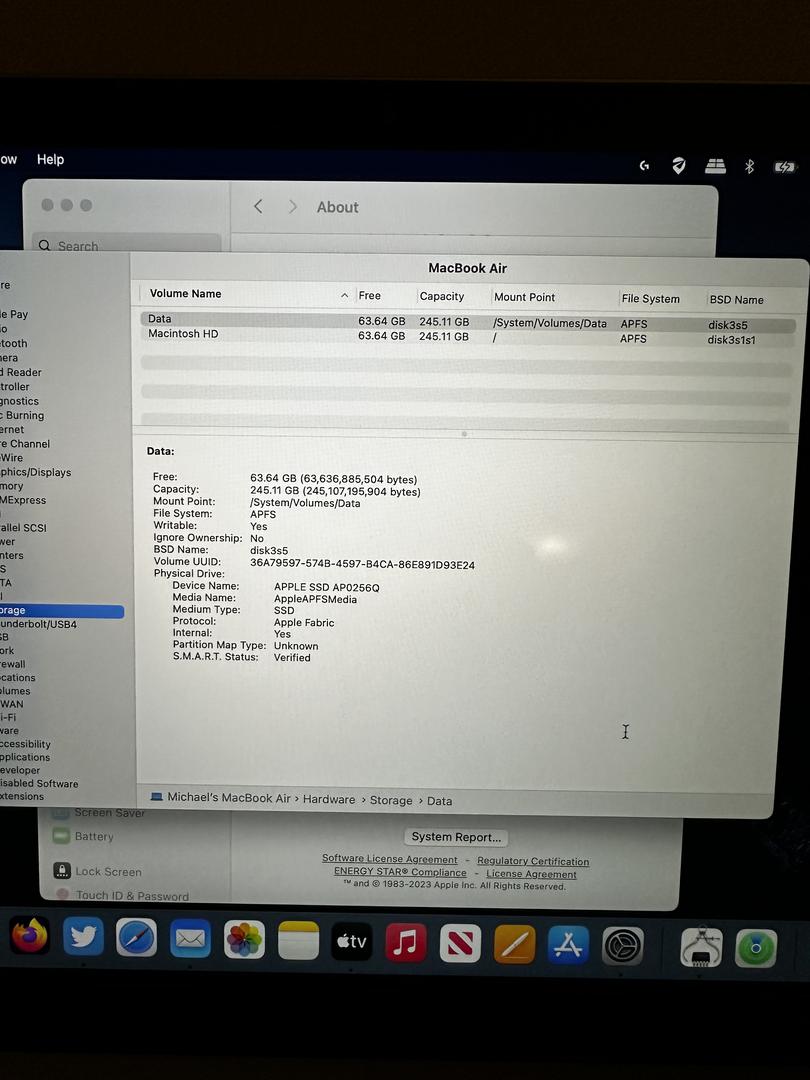Select the Macintosh HD volume row

[467, 336]
